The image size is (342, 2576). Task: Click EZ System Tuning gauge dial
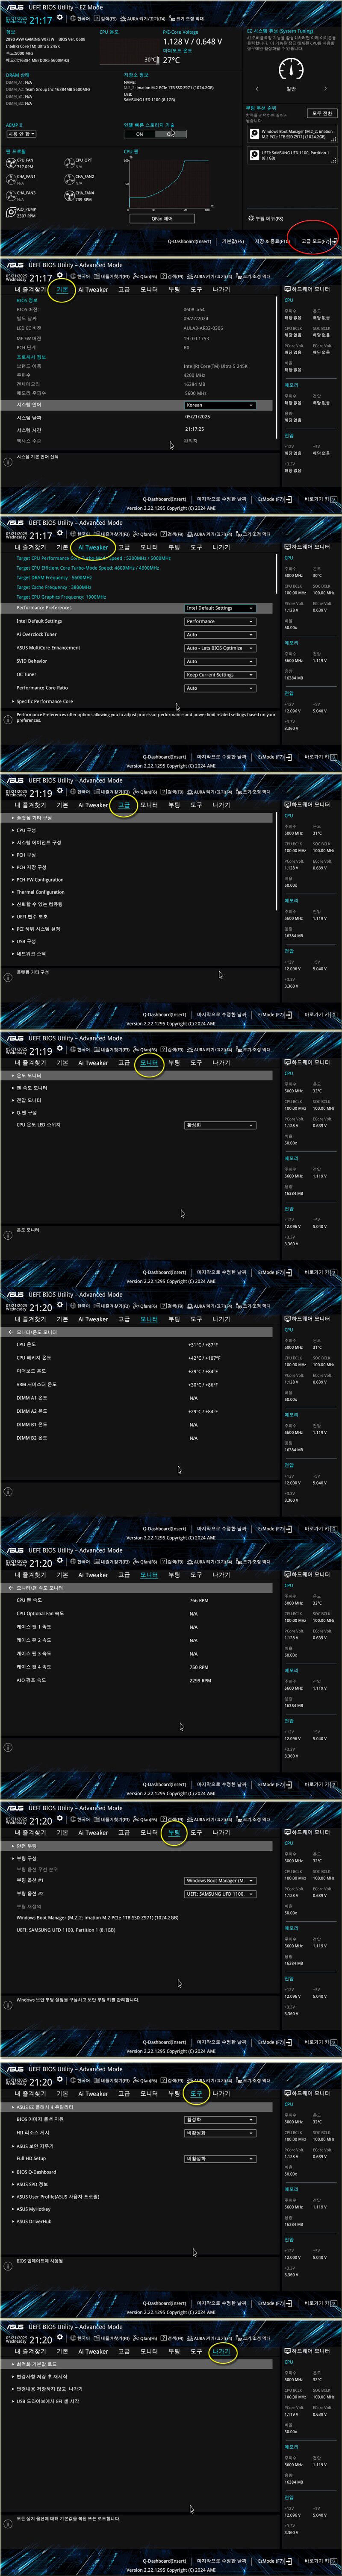291,69
